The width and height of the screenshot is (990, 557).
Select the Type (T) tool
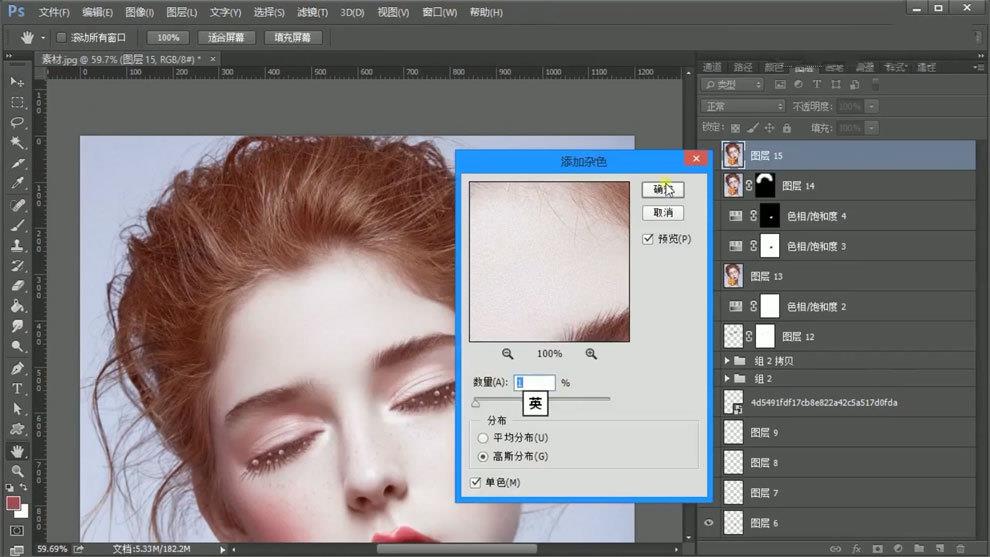17,388
